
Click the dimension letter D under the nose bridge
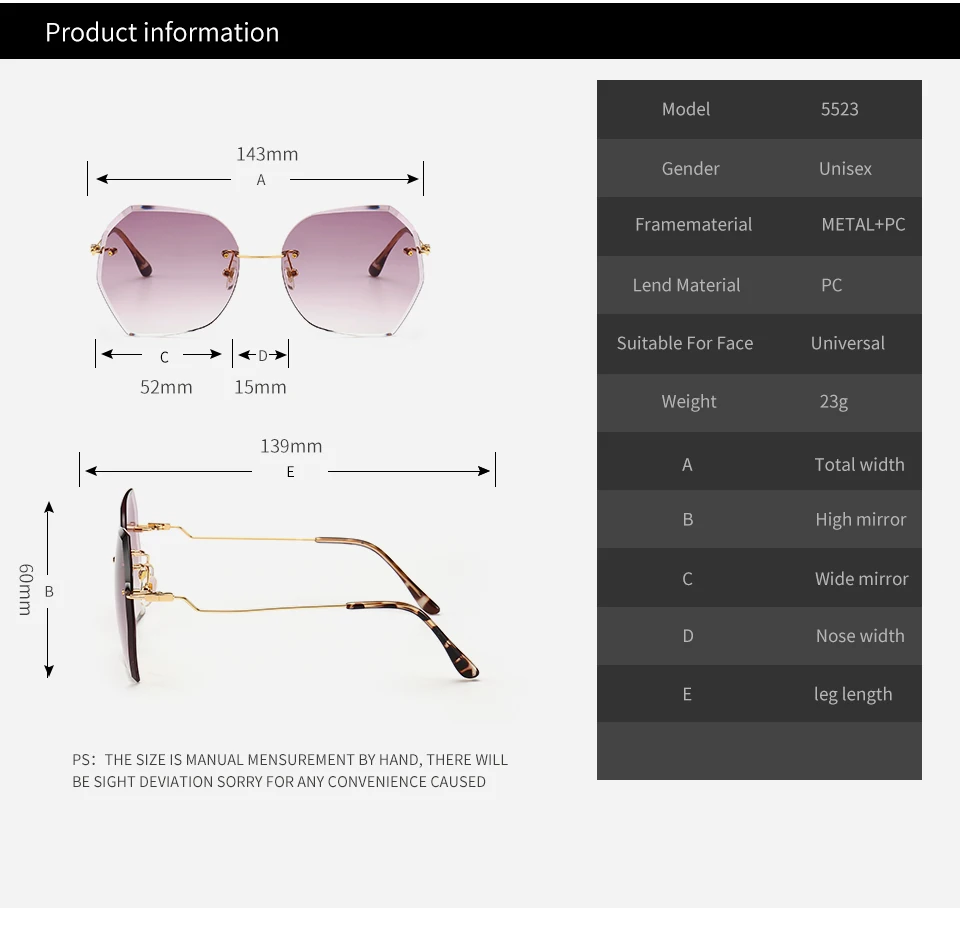[263, 356]
